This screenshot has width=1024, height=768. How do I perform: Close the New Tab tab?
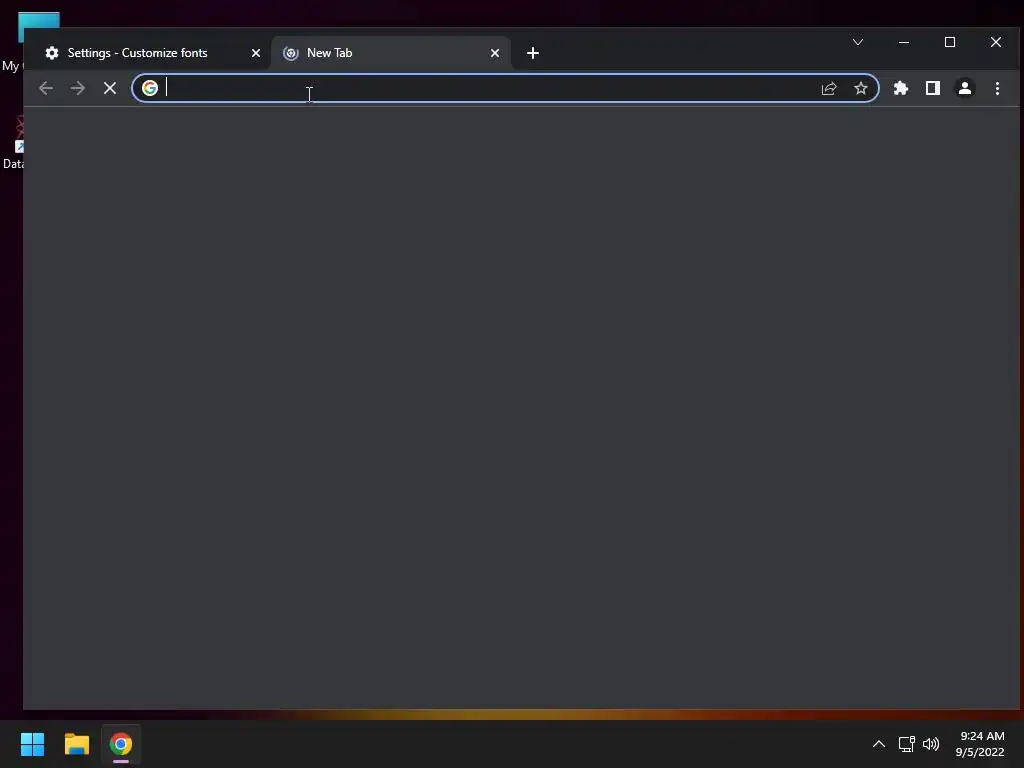(495, 53)
